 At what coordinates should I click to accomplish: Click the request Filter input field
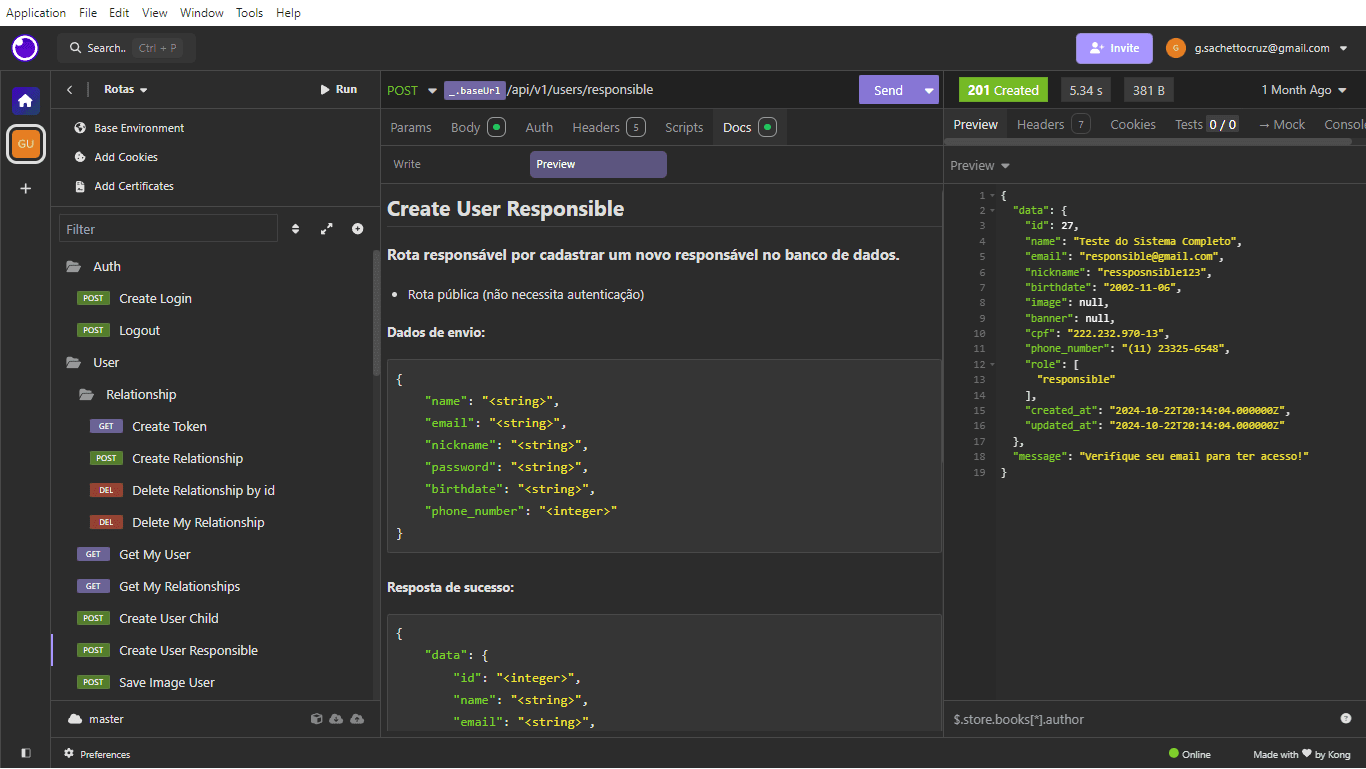pyautogui.click(x=168, y=229)
